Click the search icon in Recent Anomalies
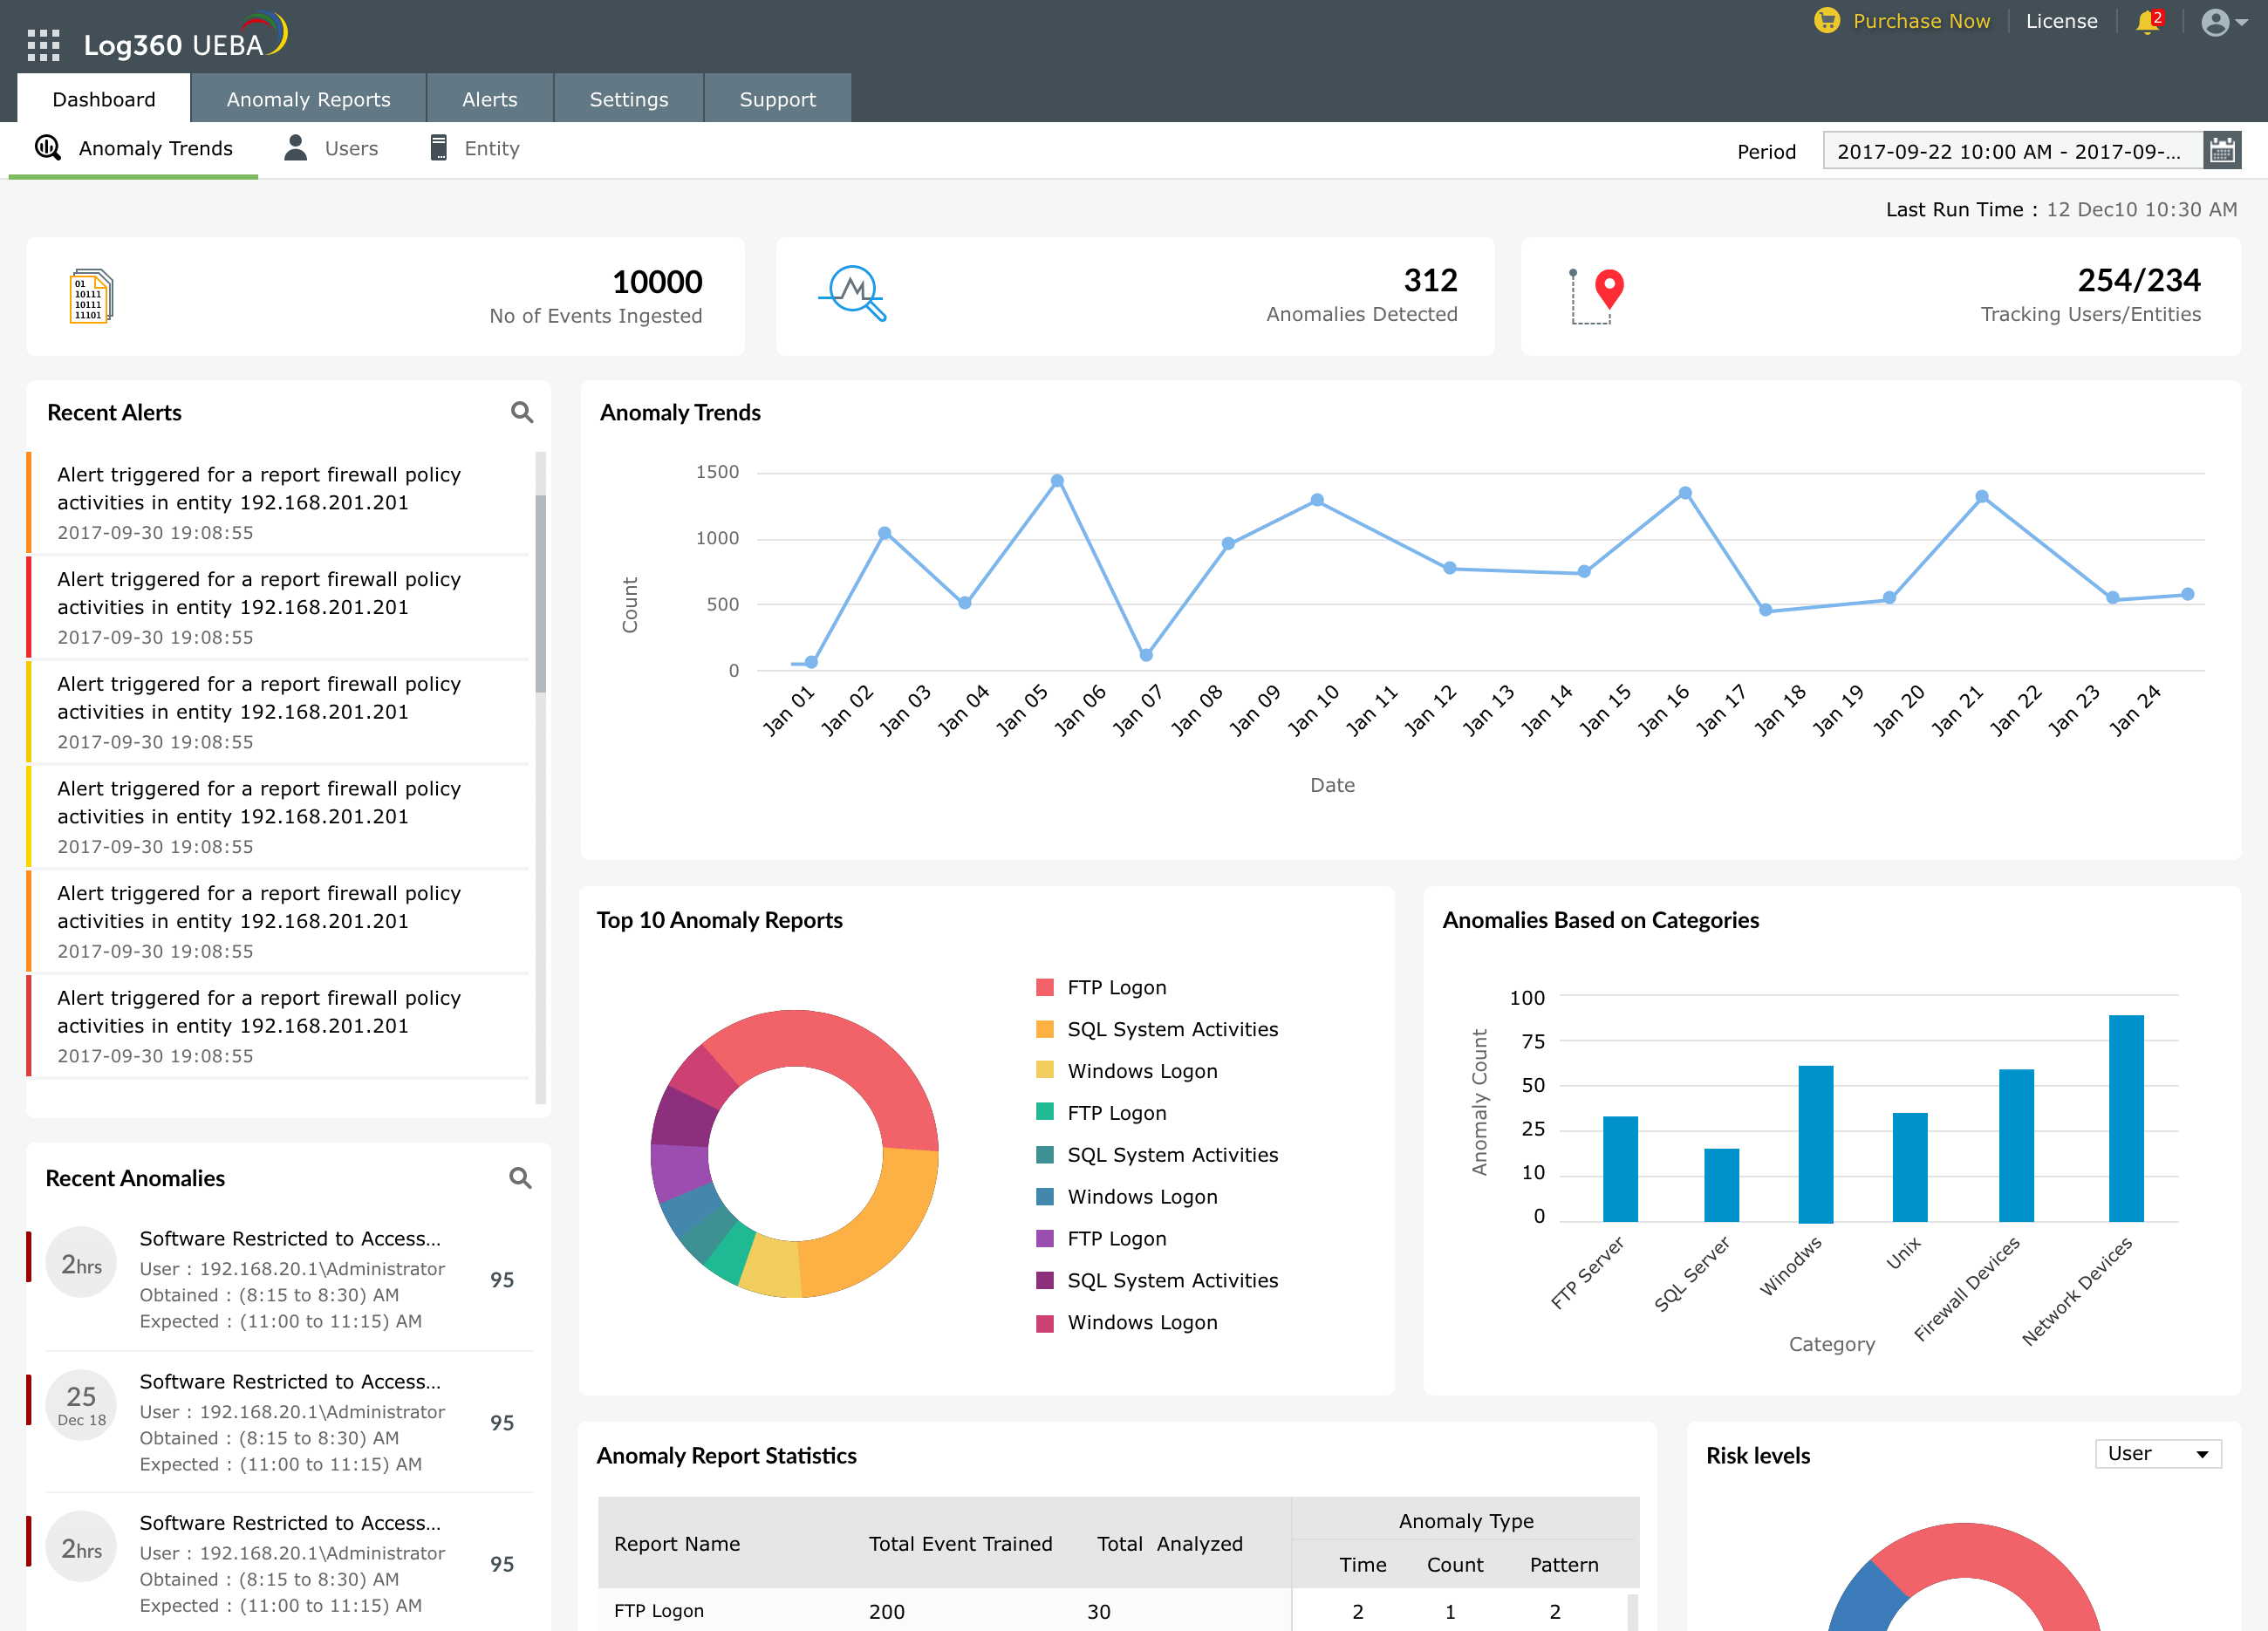 tap(519, 1178)
